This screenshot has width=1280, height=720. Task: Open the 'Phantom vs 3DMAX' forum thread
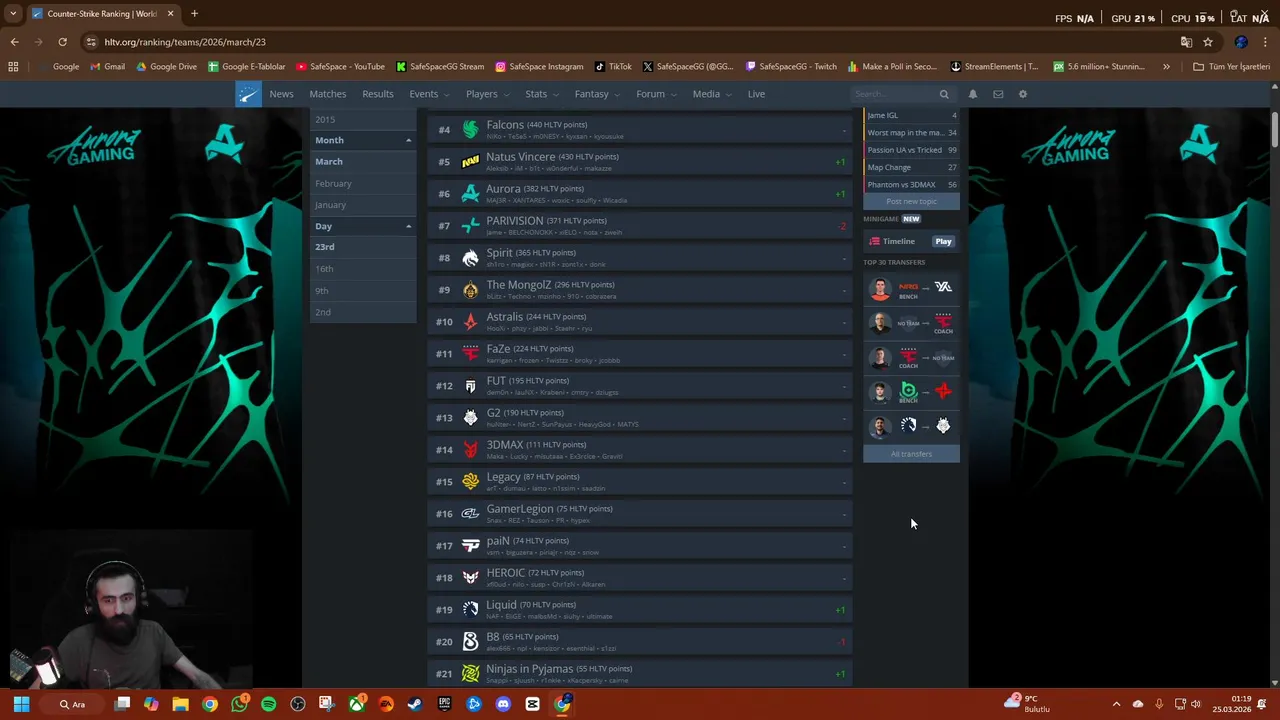[911, 185]
